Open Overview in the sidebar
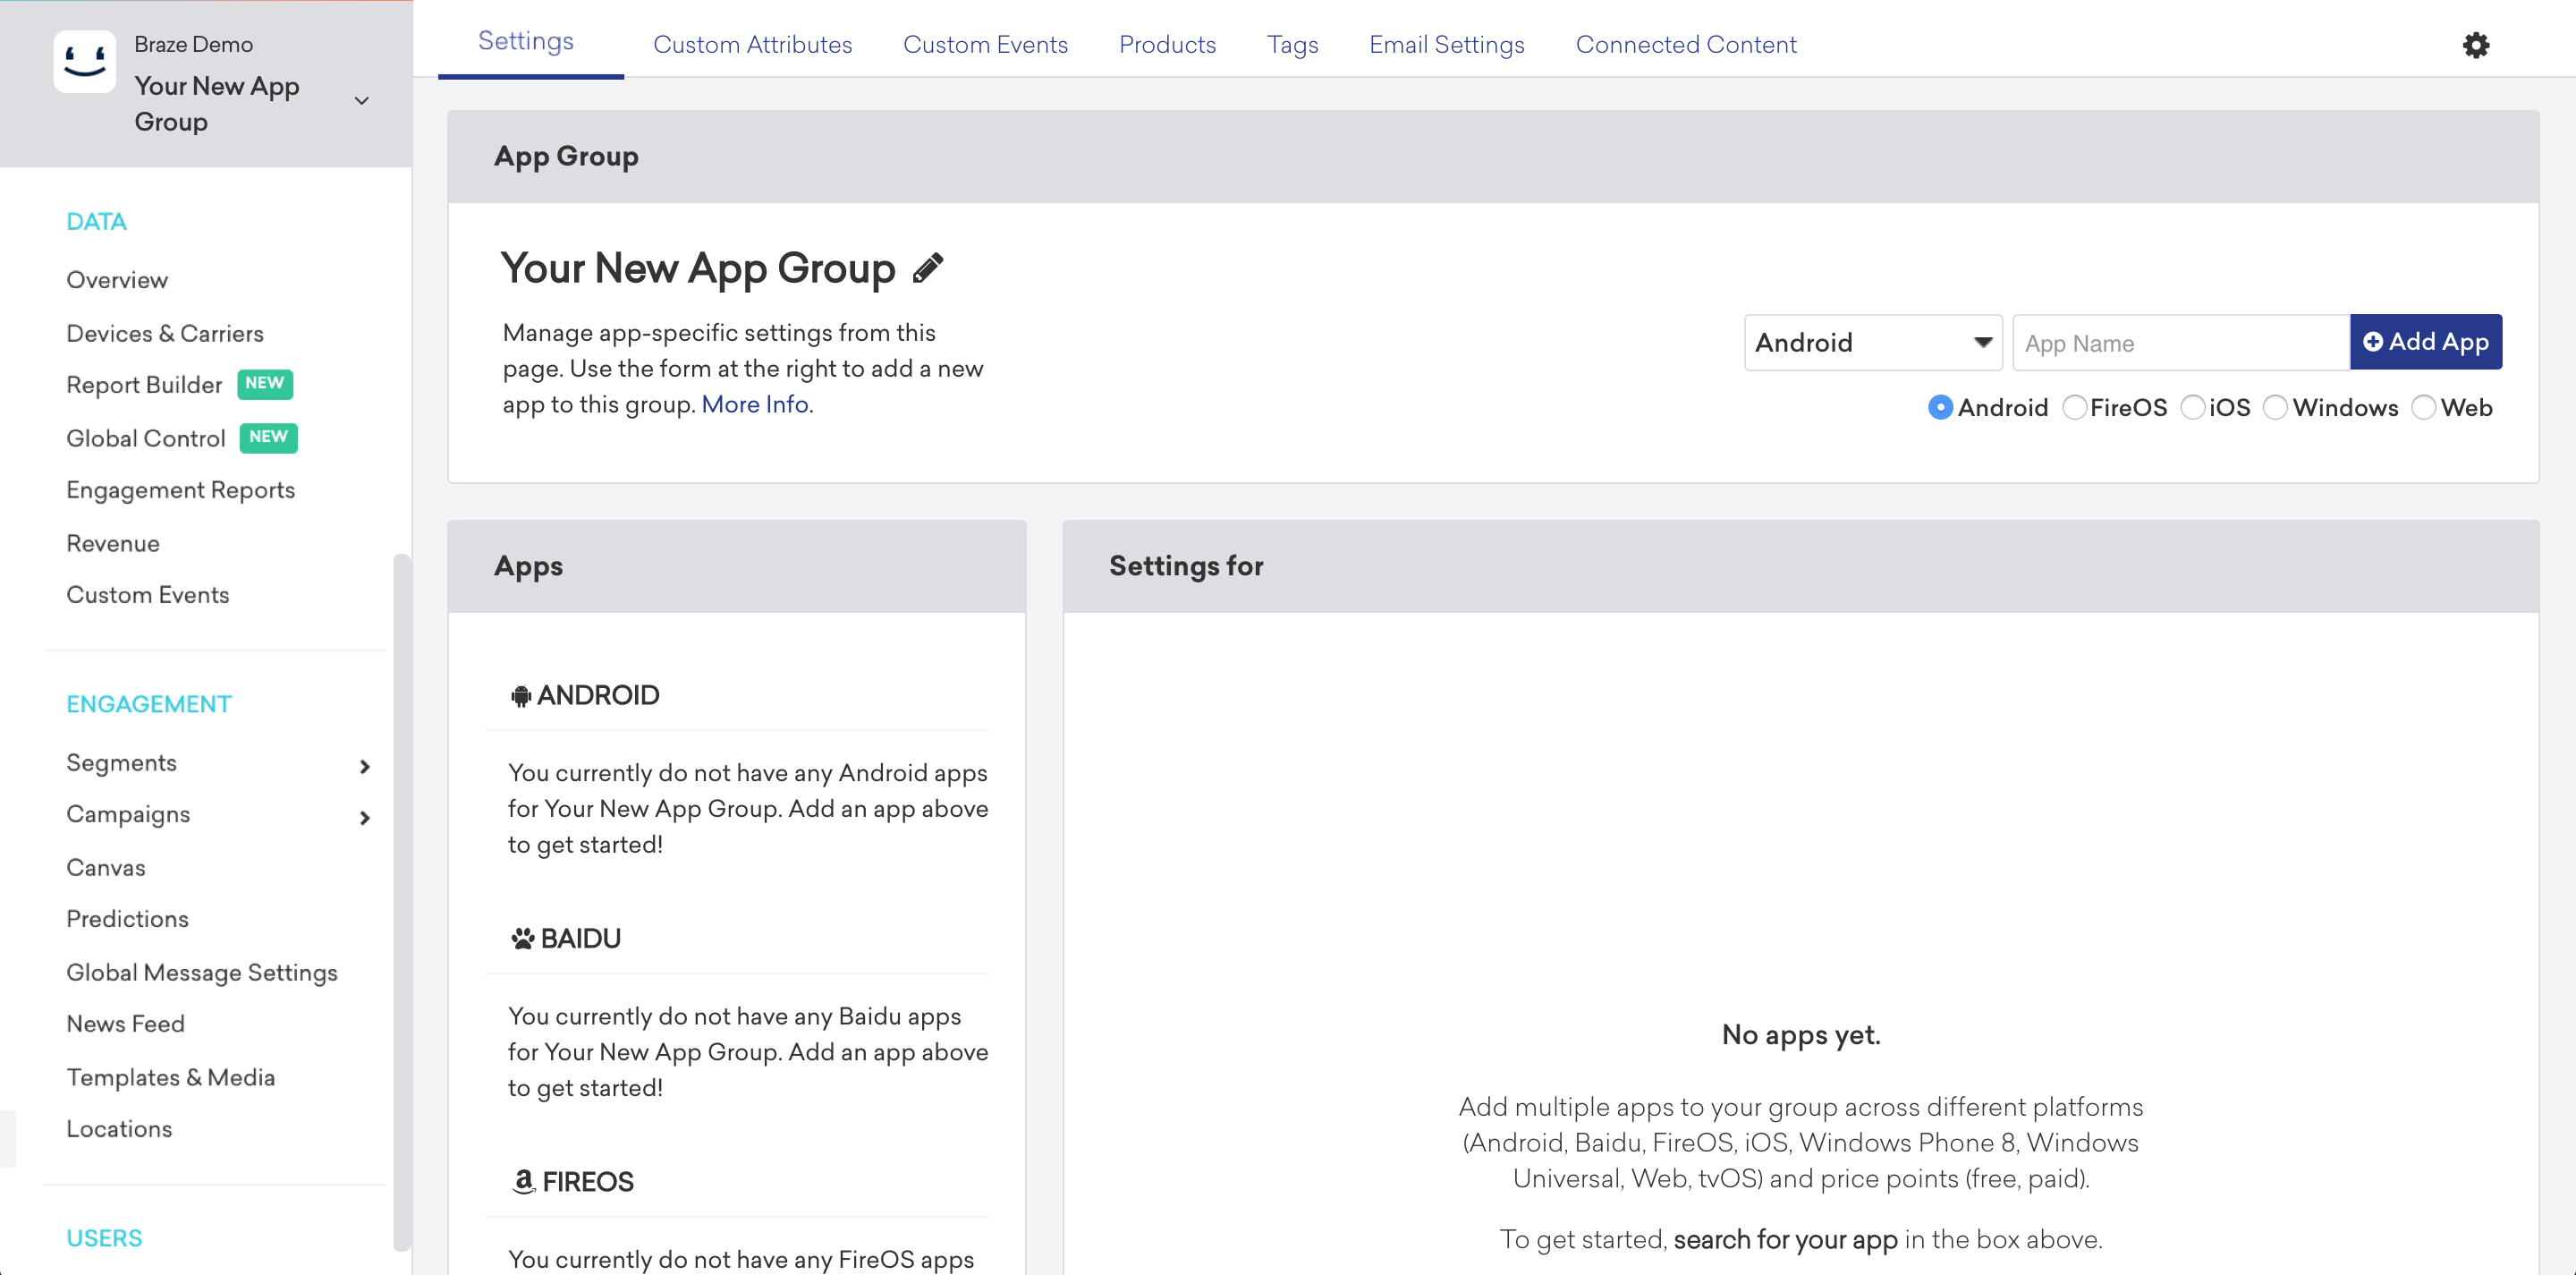 117,280
